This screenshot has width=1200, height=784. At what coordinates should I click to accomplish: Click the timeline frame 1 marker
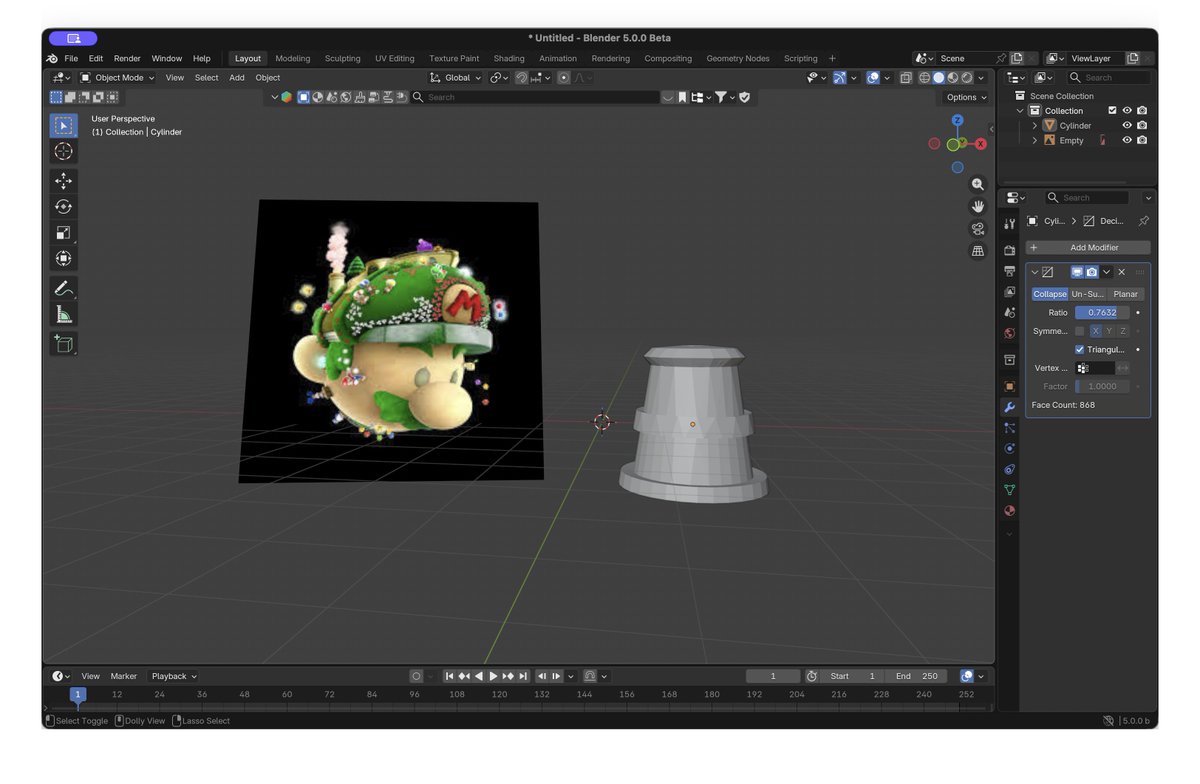pyautogui.click(x=77, y=694)
